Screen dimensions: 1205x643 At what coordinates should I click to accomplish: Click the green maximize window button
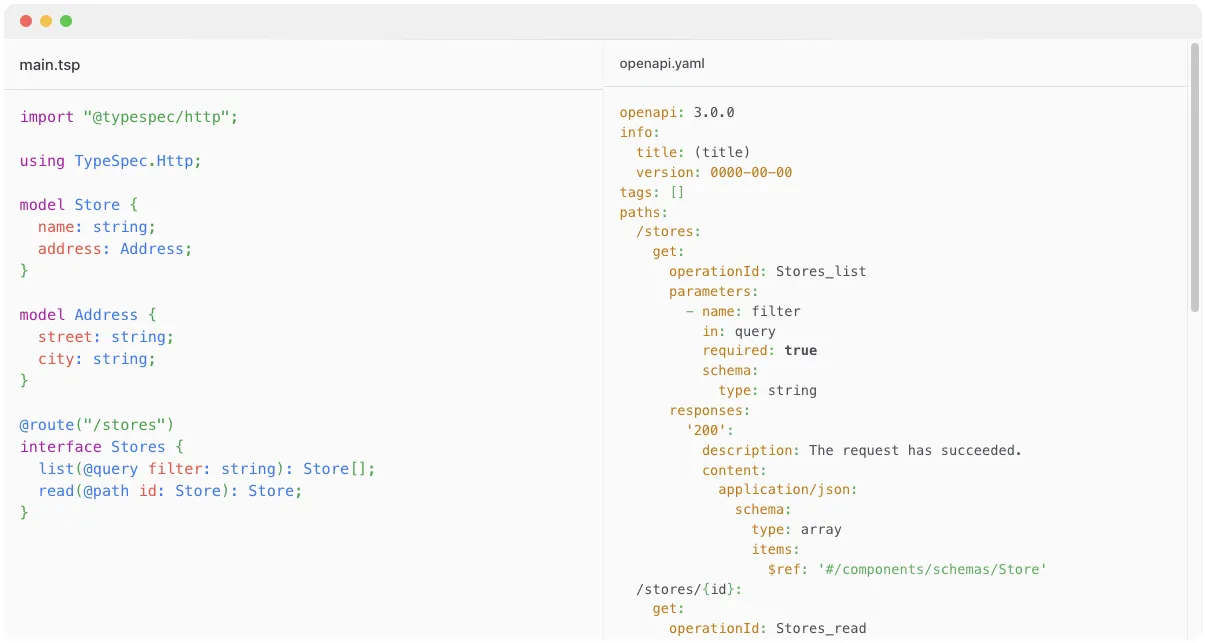click(66, 21)
